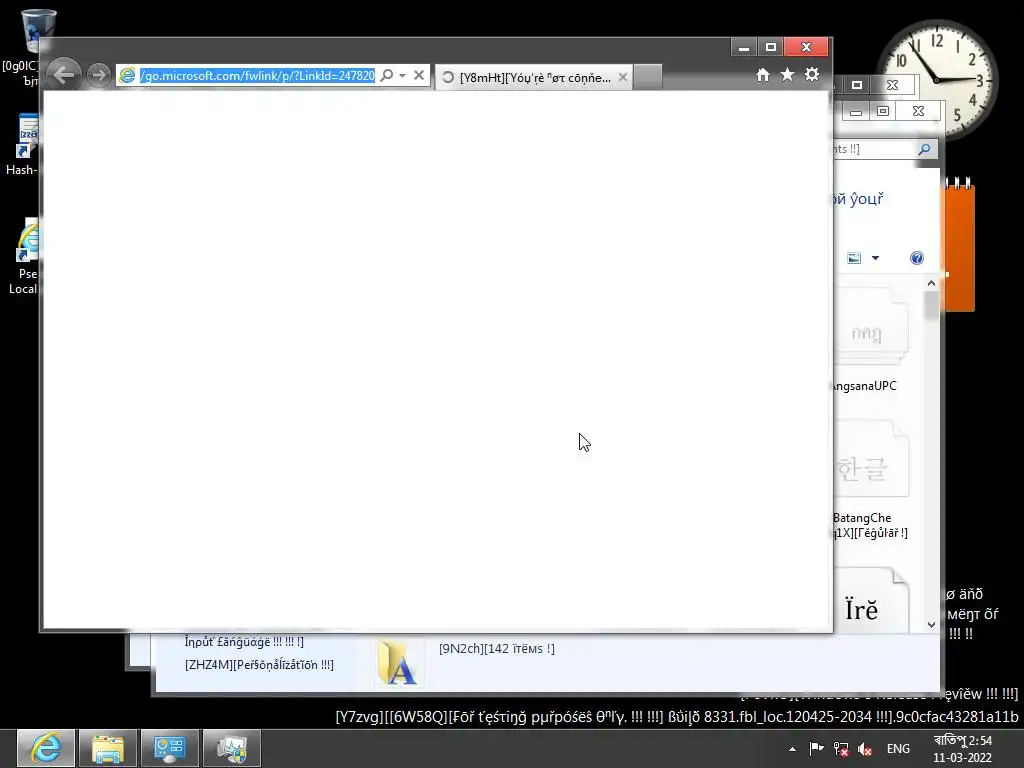Viewport: 1024px width, 768px height.
Task: Click the address bar search magnifier
Action: (x=387, y=76)
